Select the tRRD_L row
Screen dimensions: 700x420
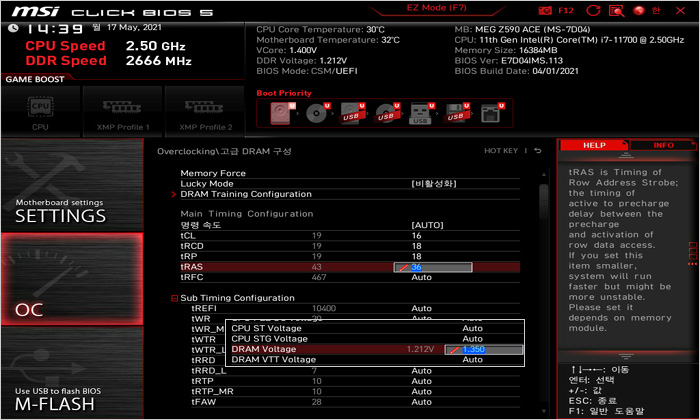coord(355,370)
